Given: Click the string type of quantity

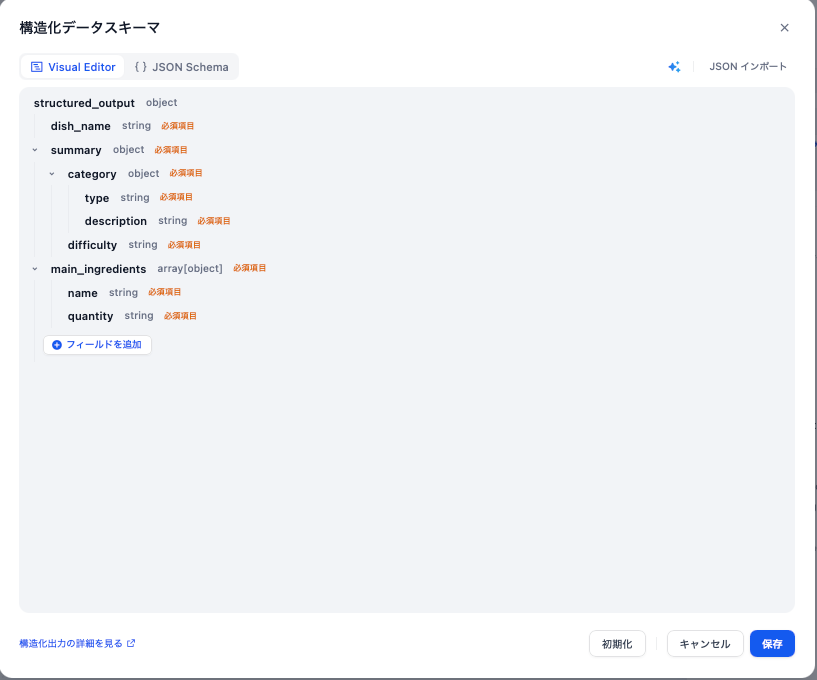Looking at the screenshot, I should click(139, 315).
